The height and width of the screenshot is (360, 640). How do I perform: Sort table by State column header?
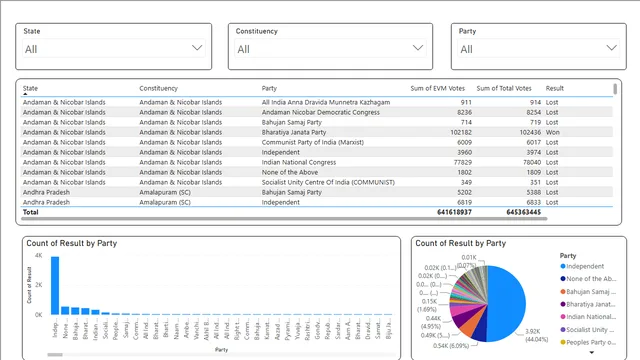(x=30, y=88)
